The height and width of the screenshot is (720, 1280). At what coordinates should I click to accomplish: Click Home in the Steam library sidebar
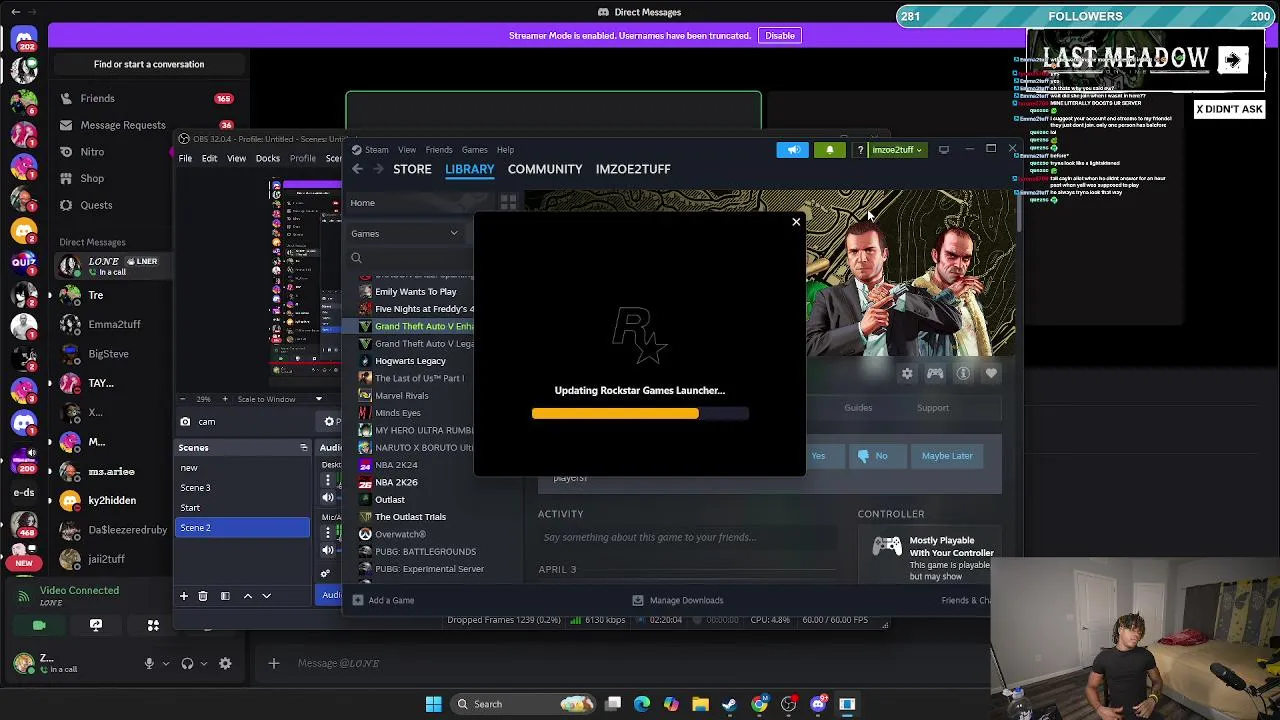click(x=363, y=203)
